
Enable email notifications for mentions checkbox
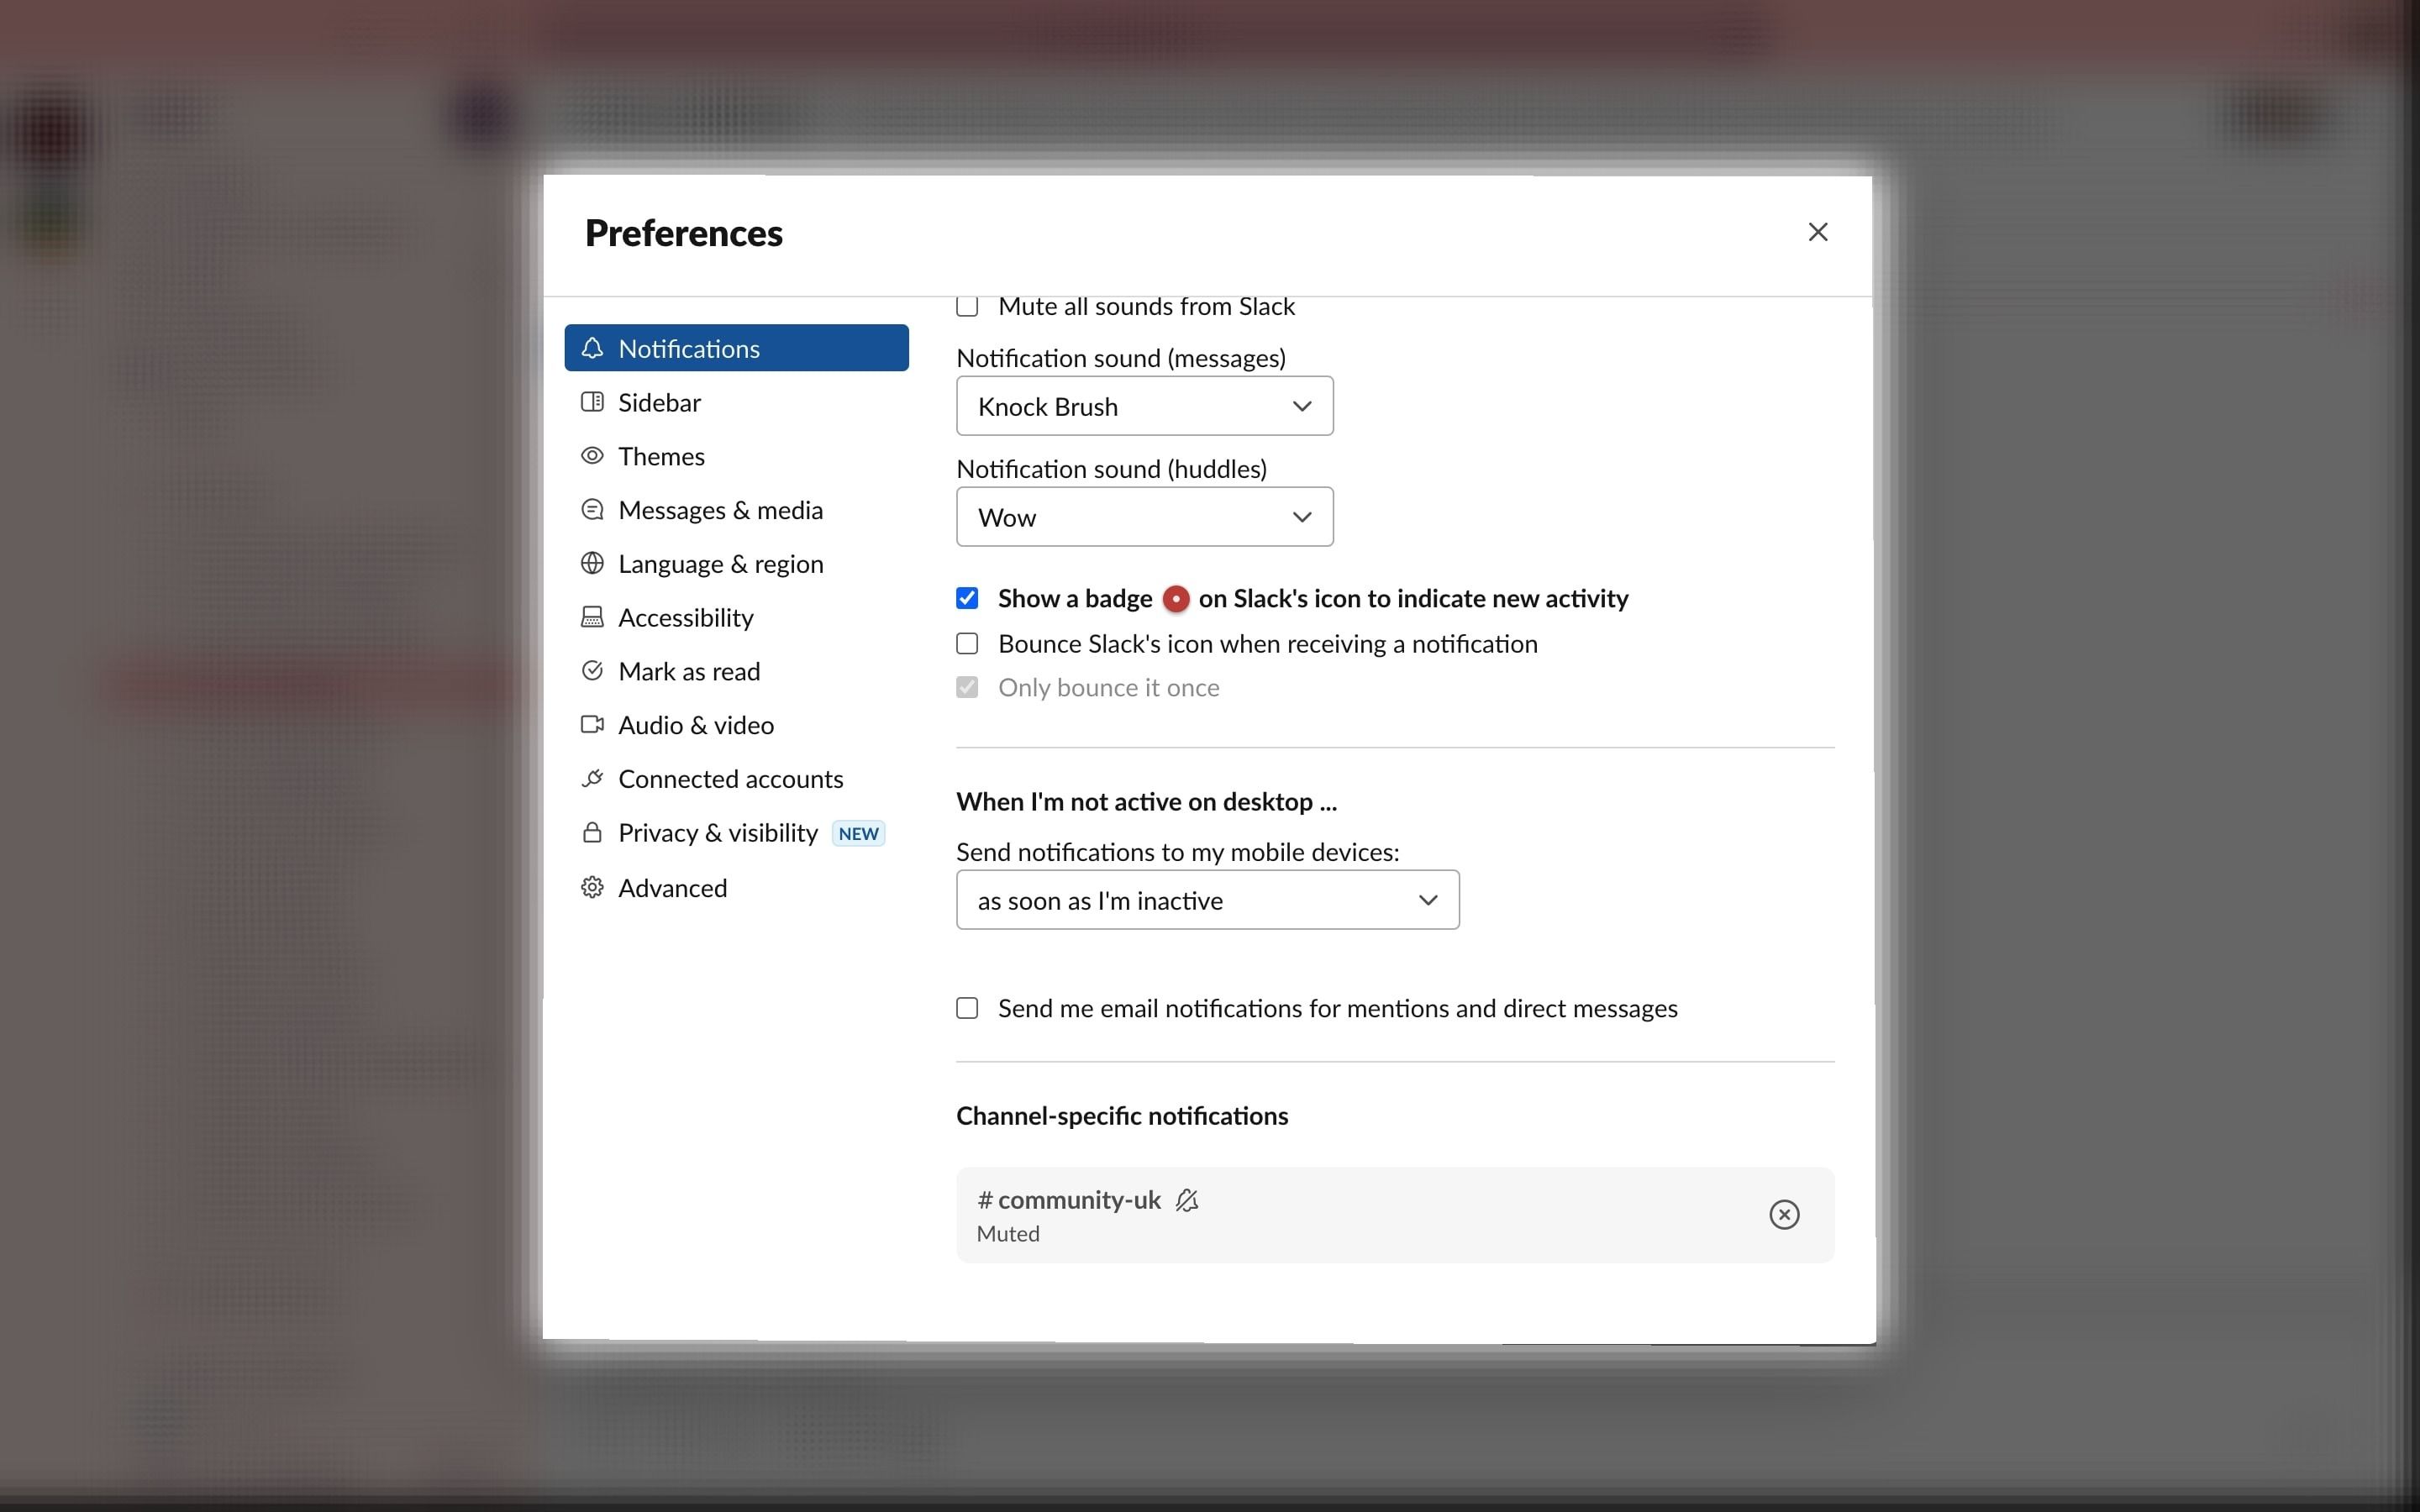pyautogui.click(x=967, y=1008)
